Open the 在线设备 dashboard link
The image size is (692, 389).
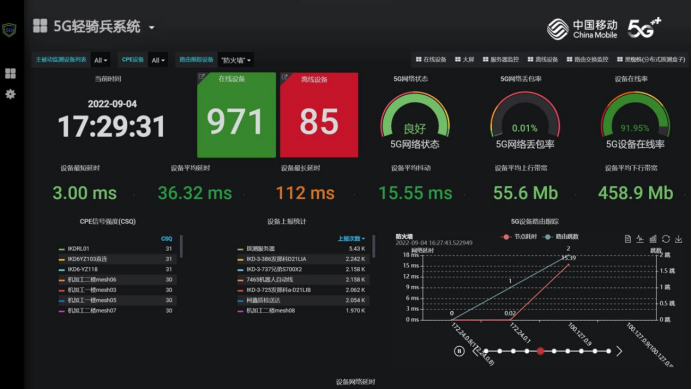(x=431, y=59)
